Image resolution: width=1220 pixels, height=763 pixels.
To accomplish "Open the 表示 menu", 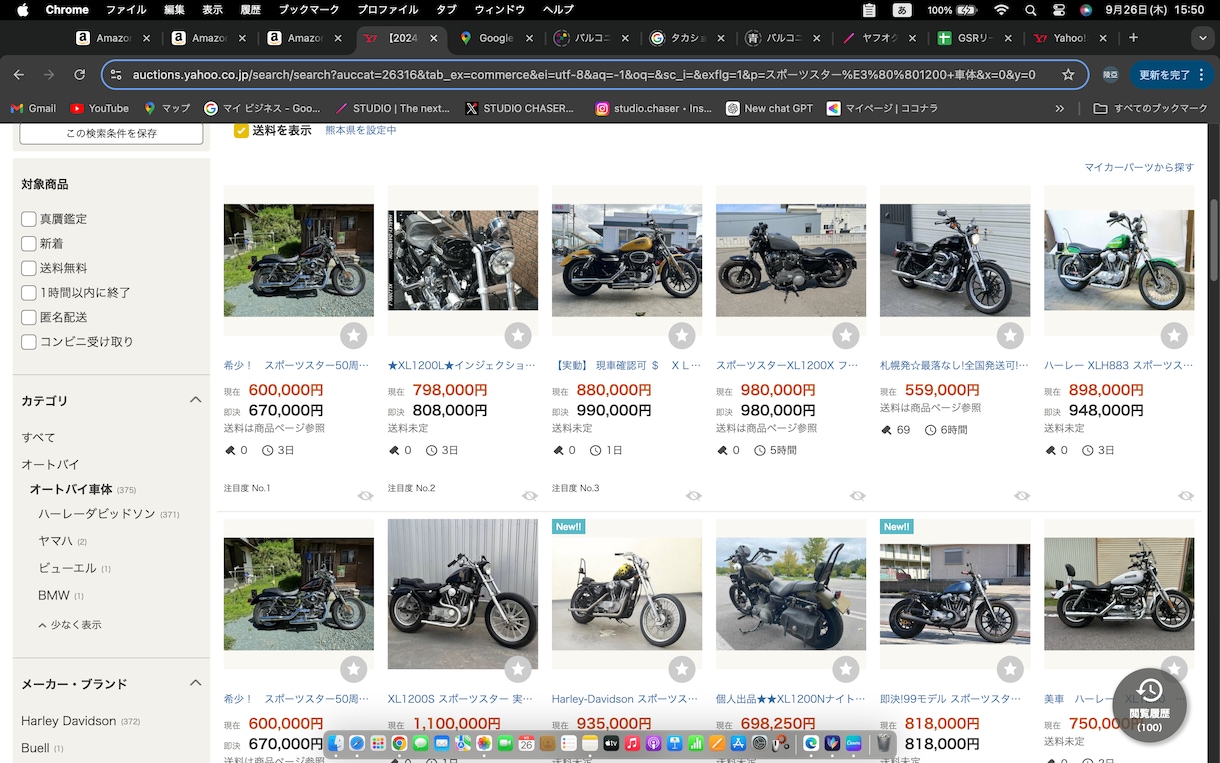I will click(212, 10).
